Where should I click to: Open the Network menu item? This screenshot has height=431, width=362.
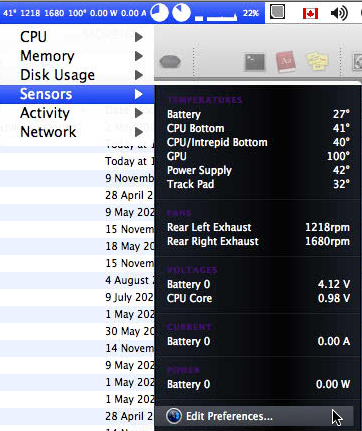(x=77, y=132)
